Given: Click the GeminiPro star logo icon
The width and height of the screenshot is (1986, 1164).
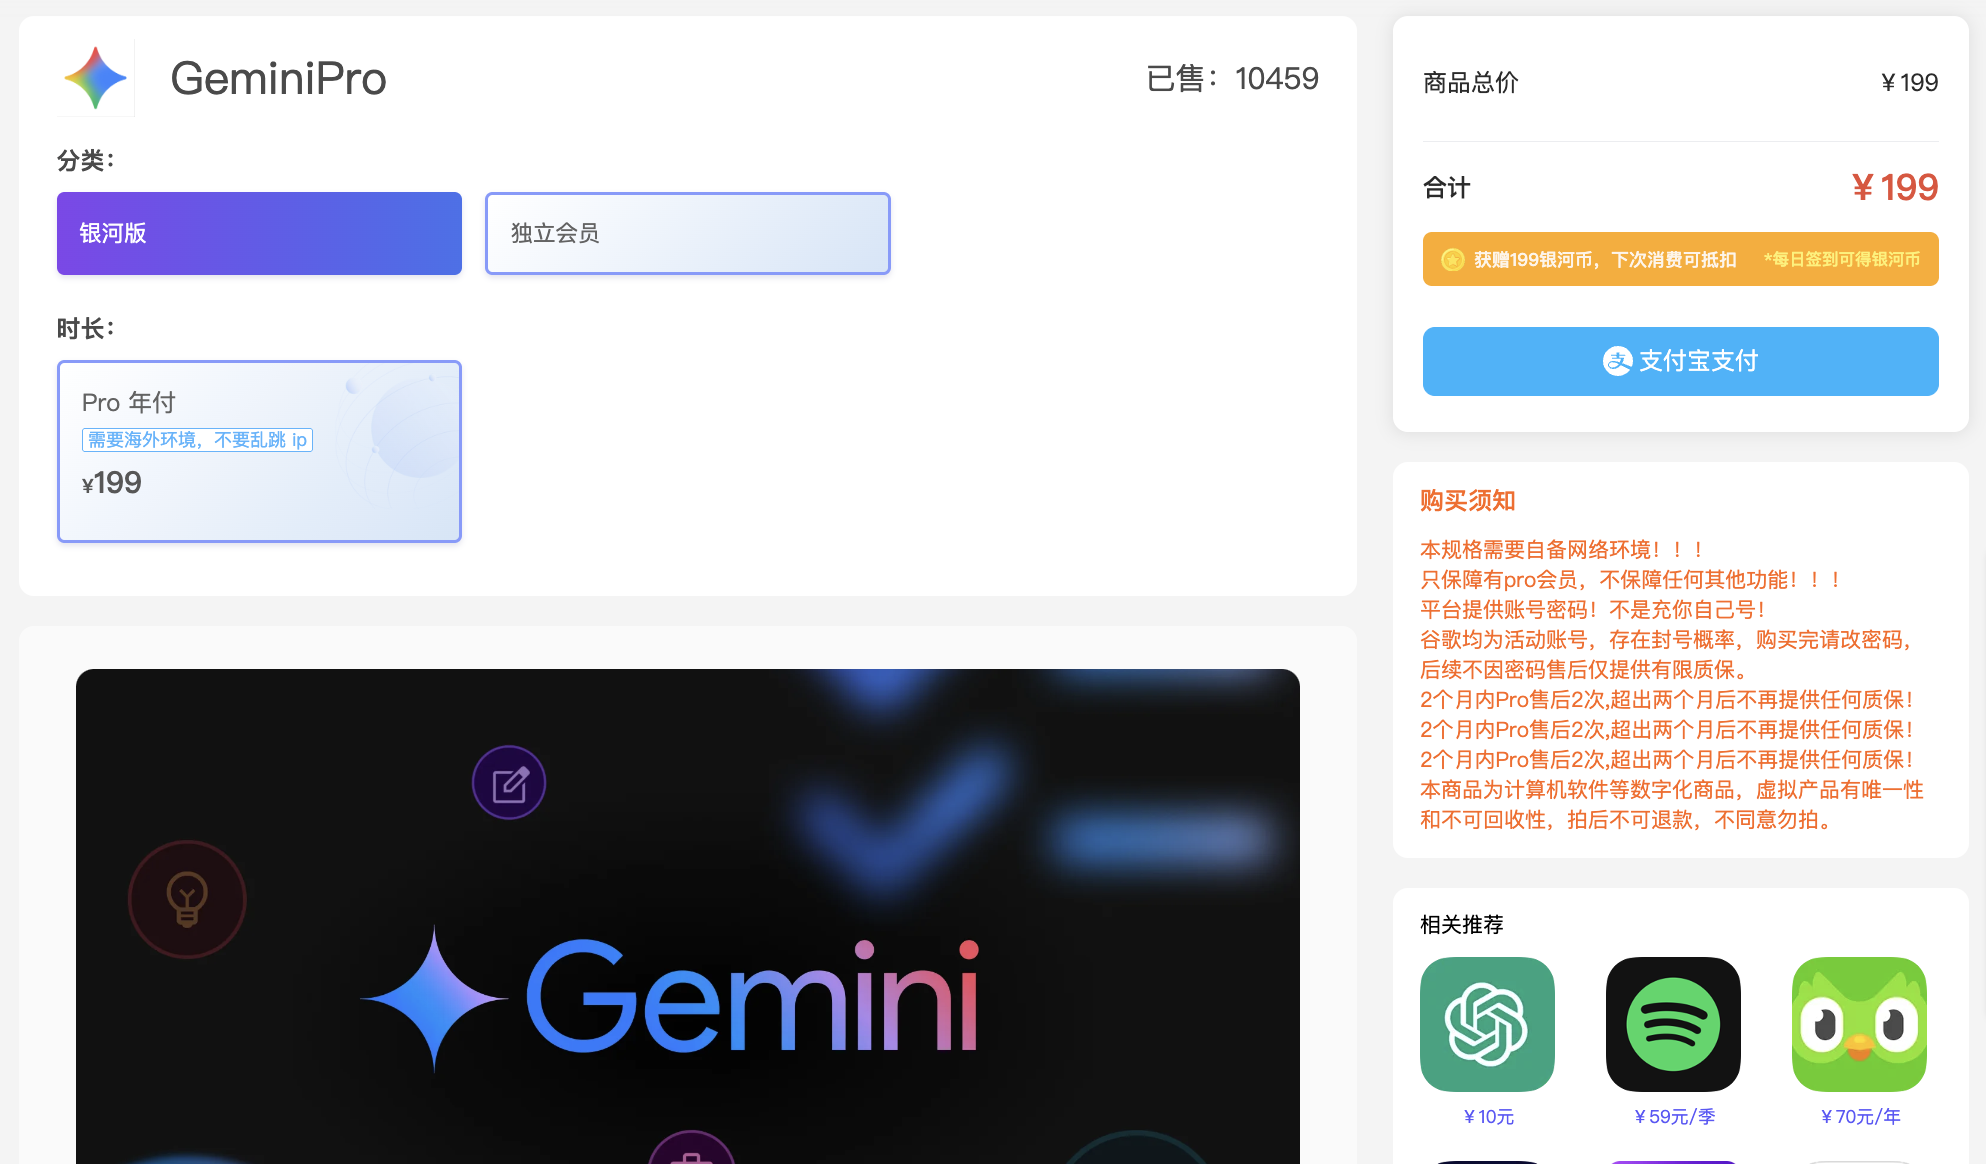Looking at the screenshot, I should click(96, 78).
